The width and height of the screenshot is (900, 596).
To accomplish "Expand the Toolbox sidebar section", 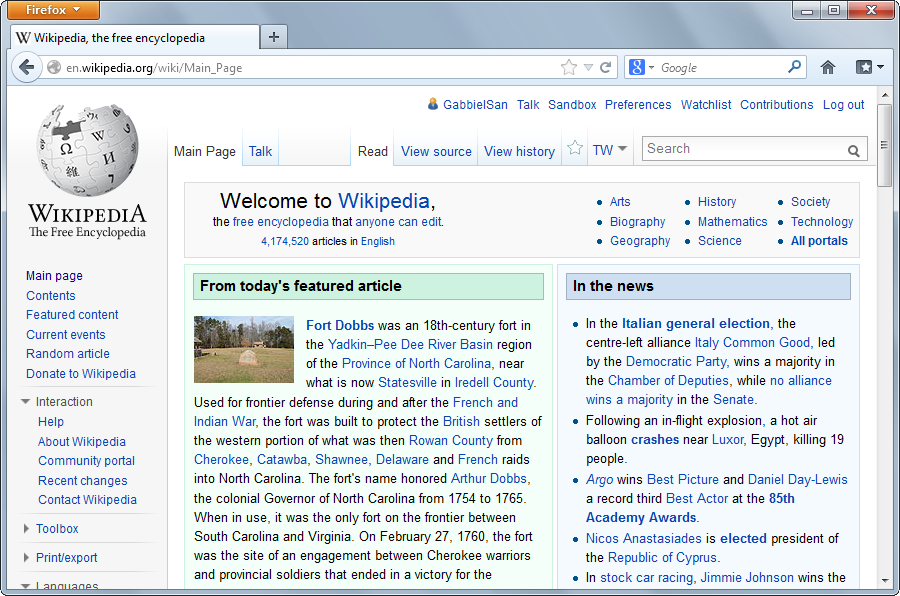I will point(26,528).
